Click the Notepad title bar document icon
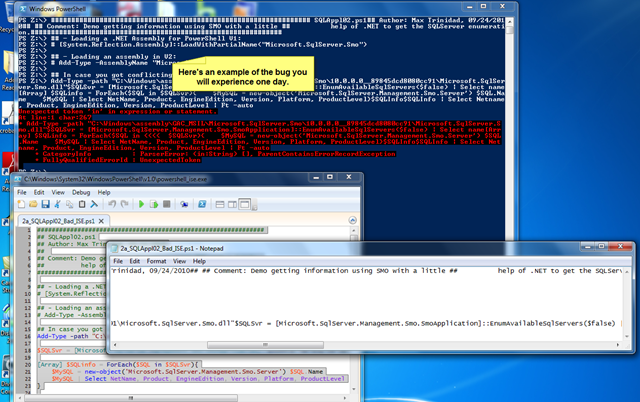This screenshot has width=640, height=402. [x=115, y=248]
